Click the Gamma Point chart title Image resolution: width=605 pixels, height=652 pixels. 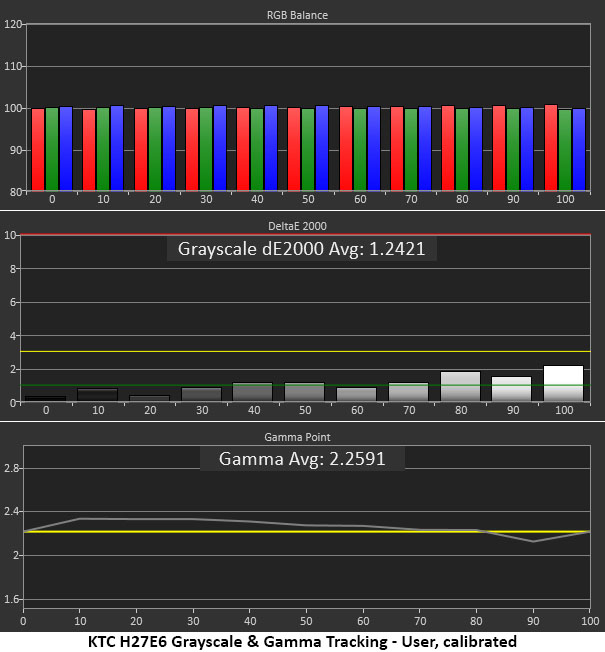click(x=297, y=437)
